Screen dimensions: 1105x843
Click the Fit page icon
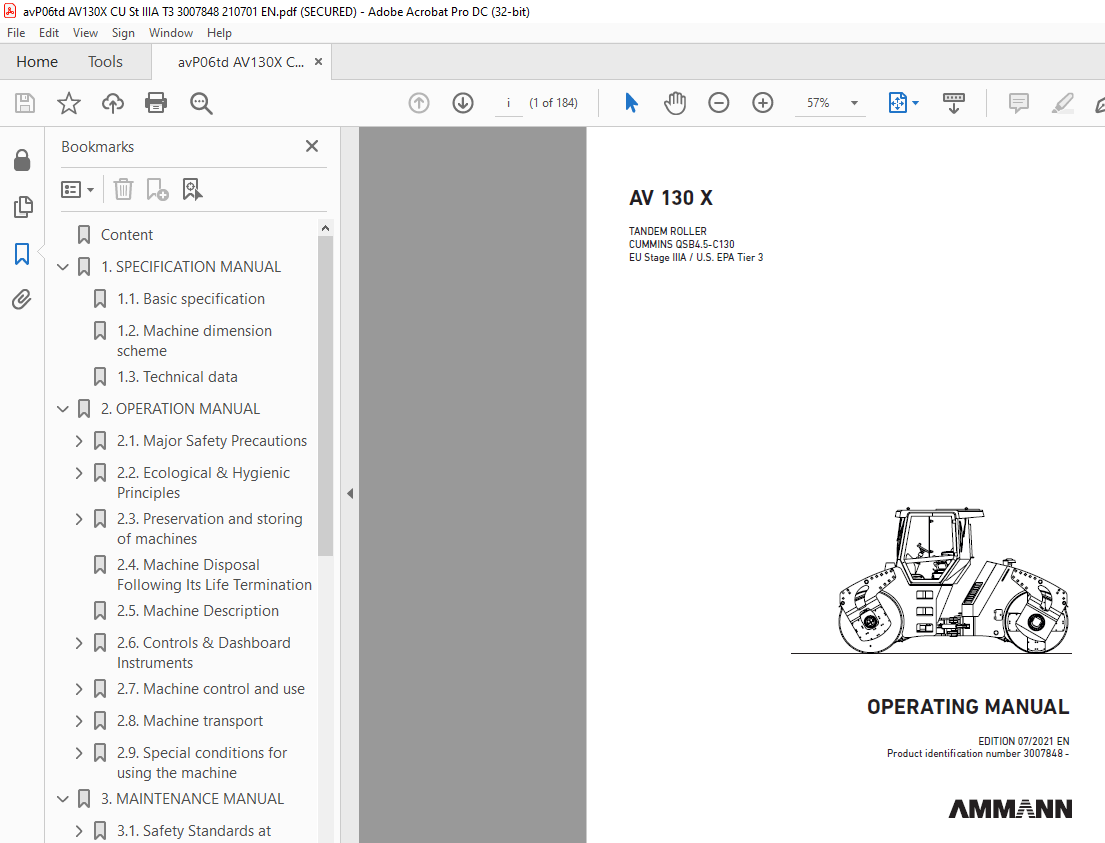tap(897, 103)
